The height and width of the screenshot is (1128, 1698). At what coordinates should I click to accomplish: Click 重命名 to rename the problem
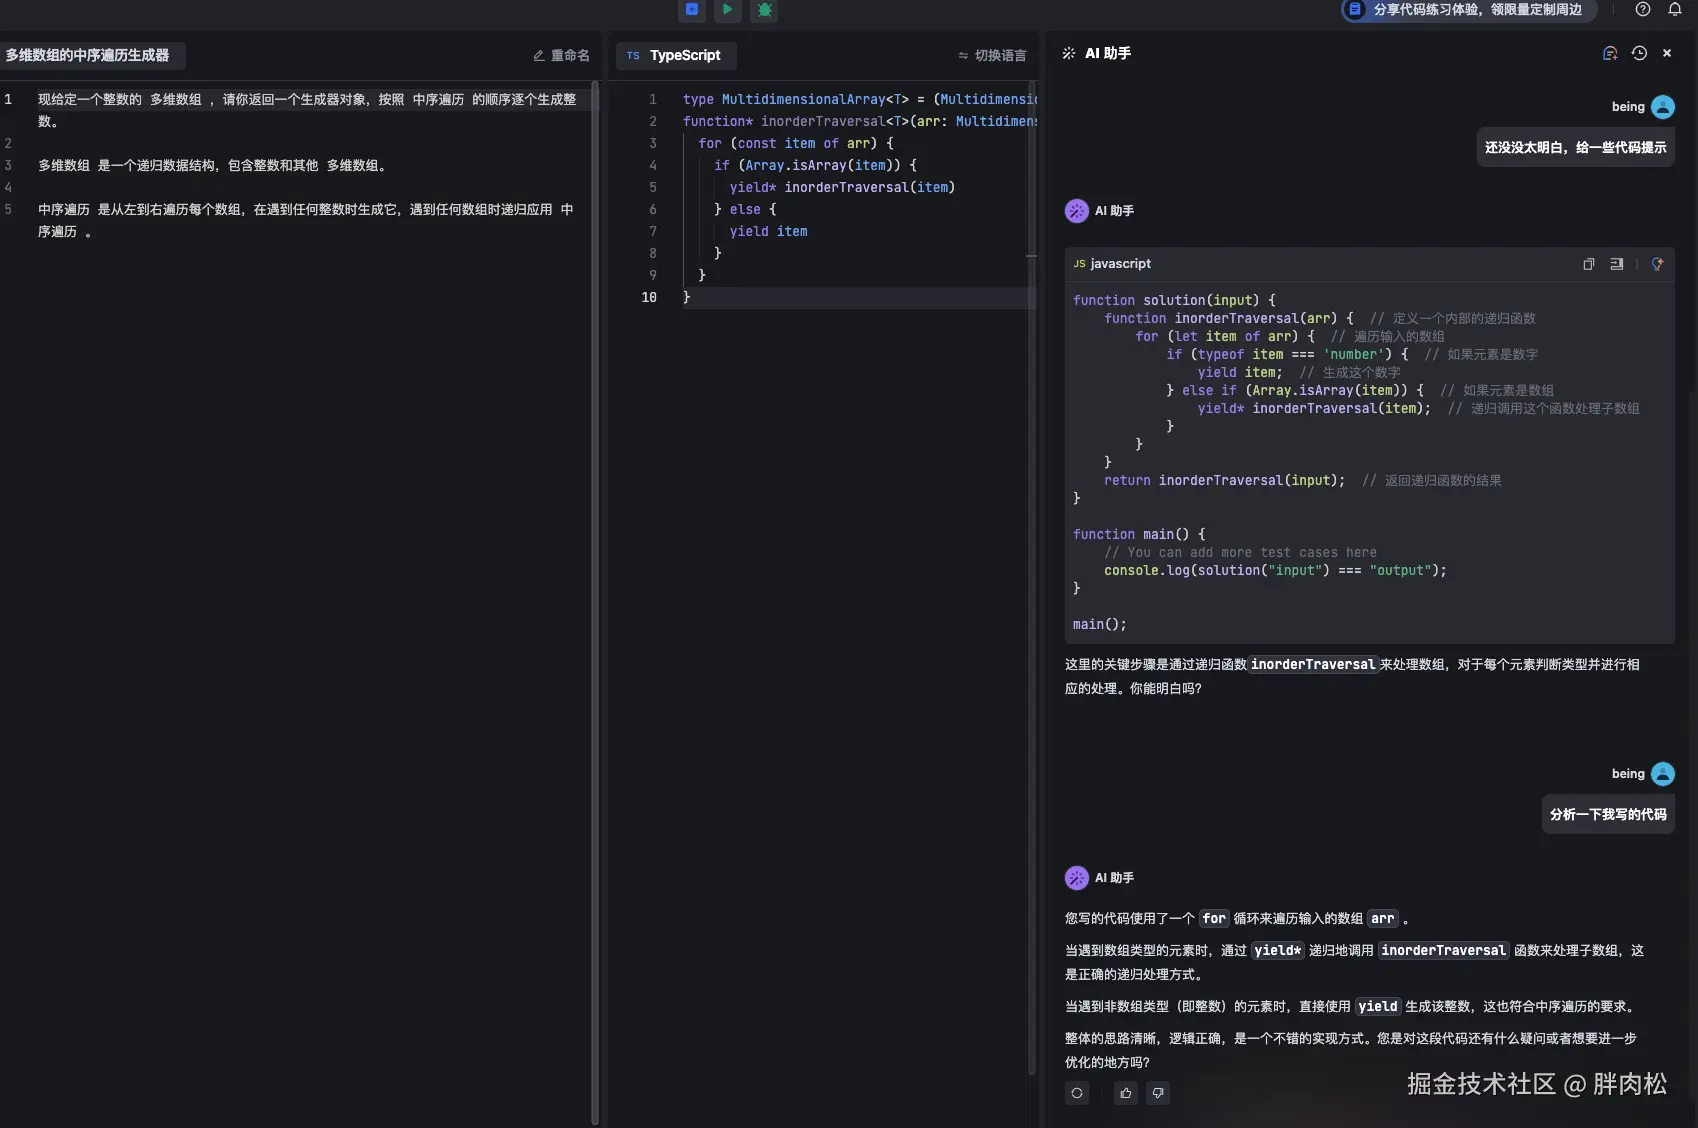point(561,56)
